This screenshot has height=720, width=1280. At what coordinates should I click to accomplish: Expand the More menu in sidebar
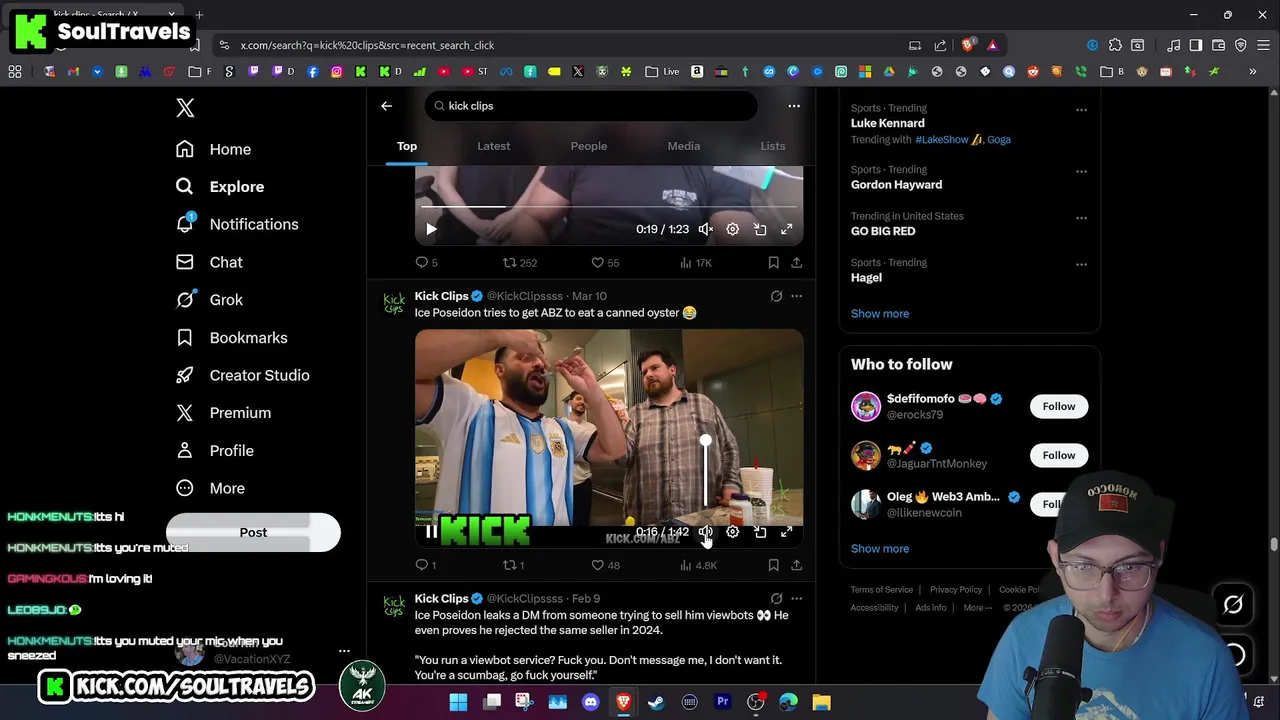click(x=210, y=488)
